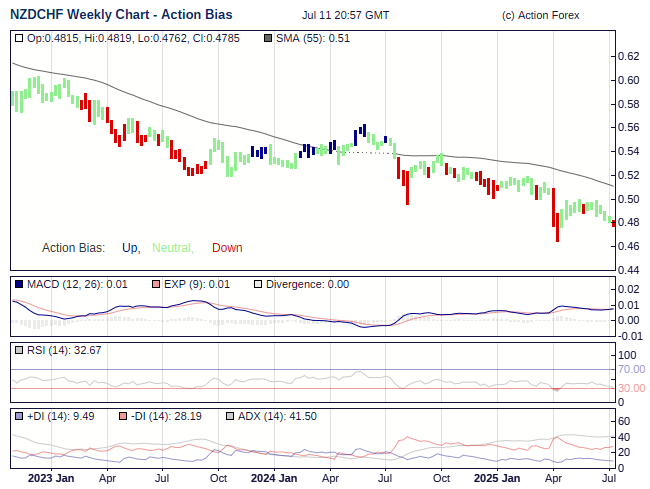Screen dimensions: 650x489
Task: Click the white OHLC legend square
Action: pos(19,39)
